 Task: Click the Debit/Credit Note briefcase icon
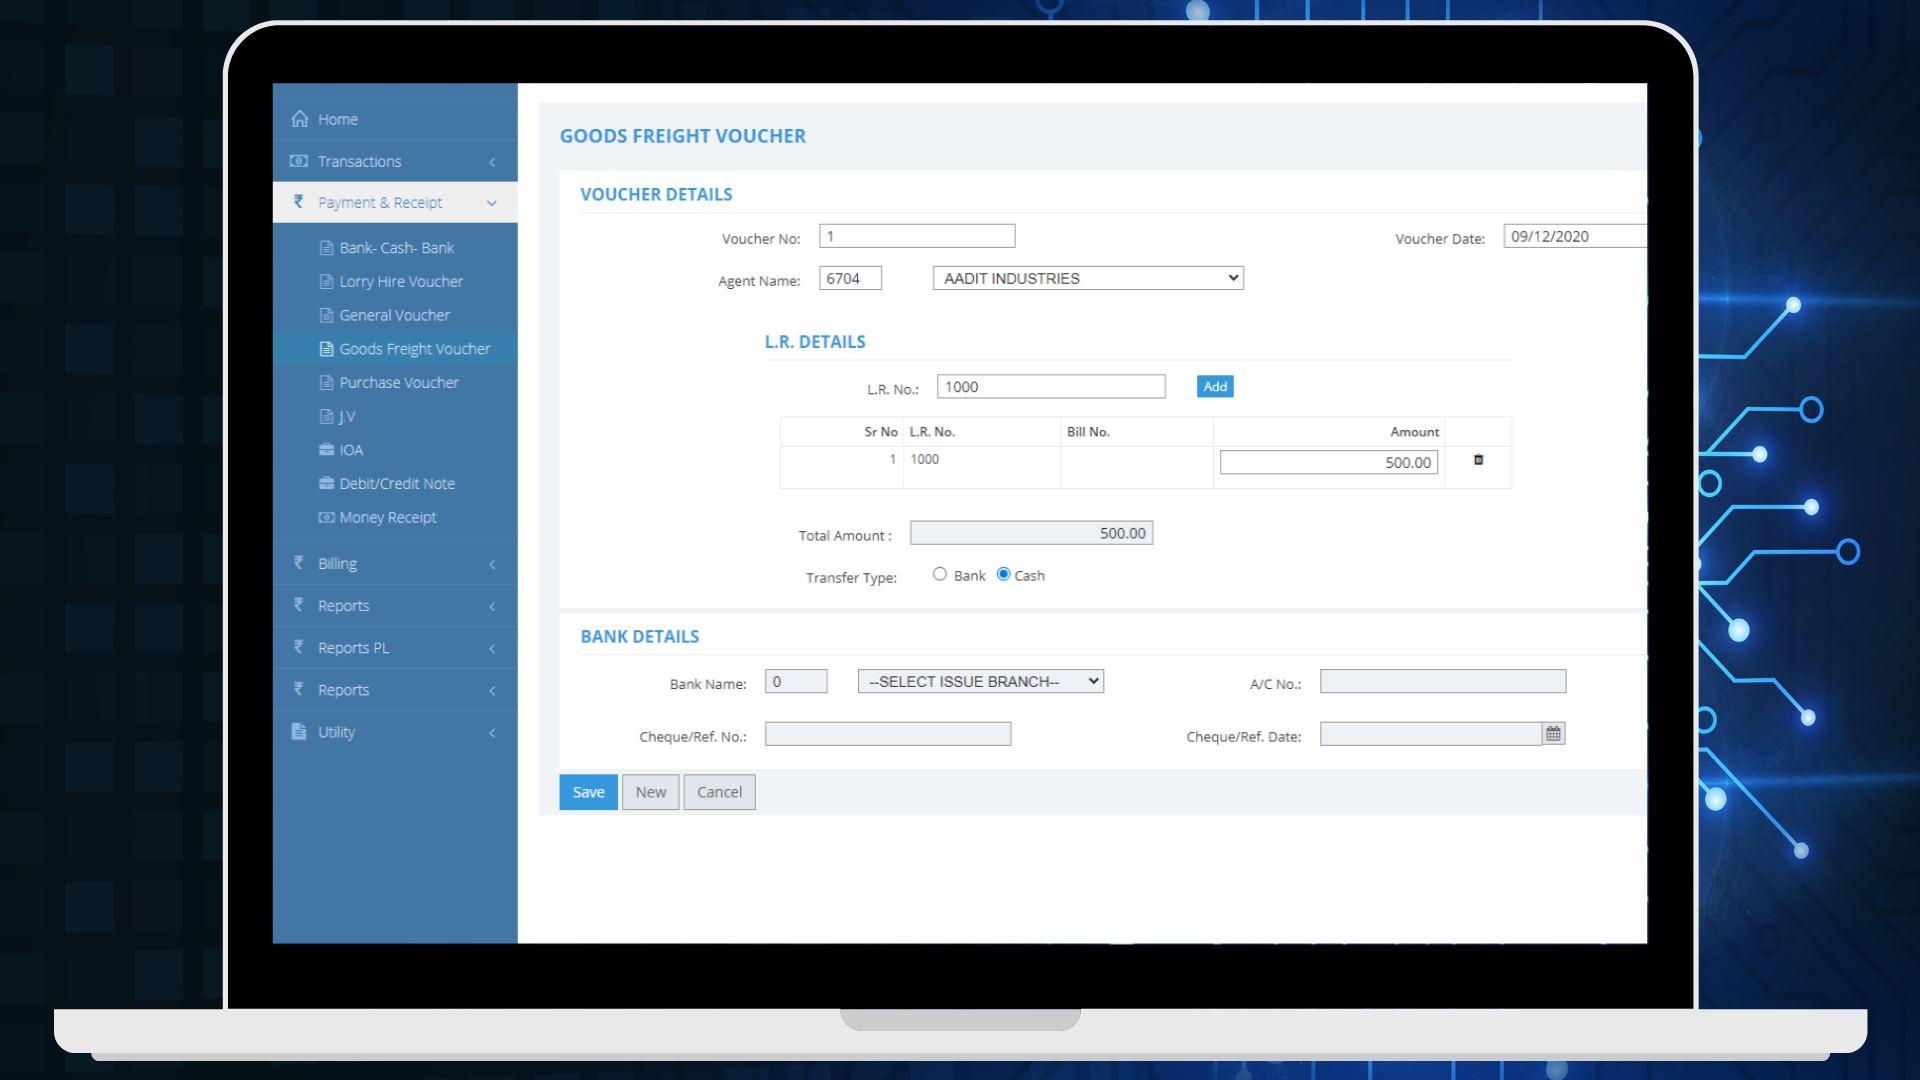click(x=326, y=483)
